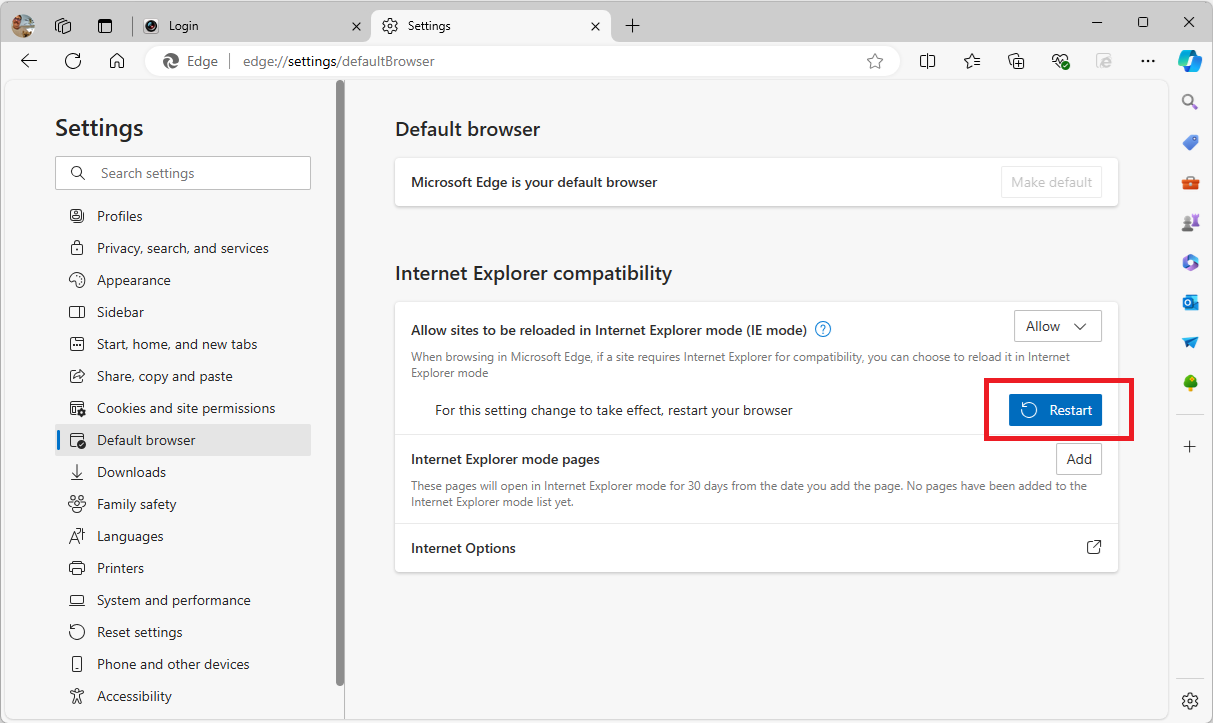Open the sidebar Shopping tag icon
1213x723 pixels.
(1190, 142)
